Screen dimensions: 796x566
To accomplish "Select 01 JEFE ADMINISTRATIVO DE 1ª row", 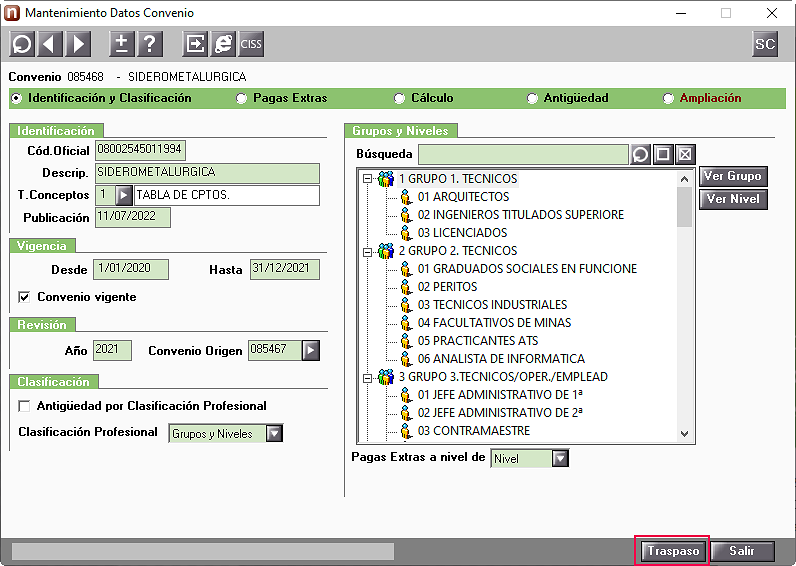I will [x=500, y=395].
